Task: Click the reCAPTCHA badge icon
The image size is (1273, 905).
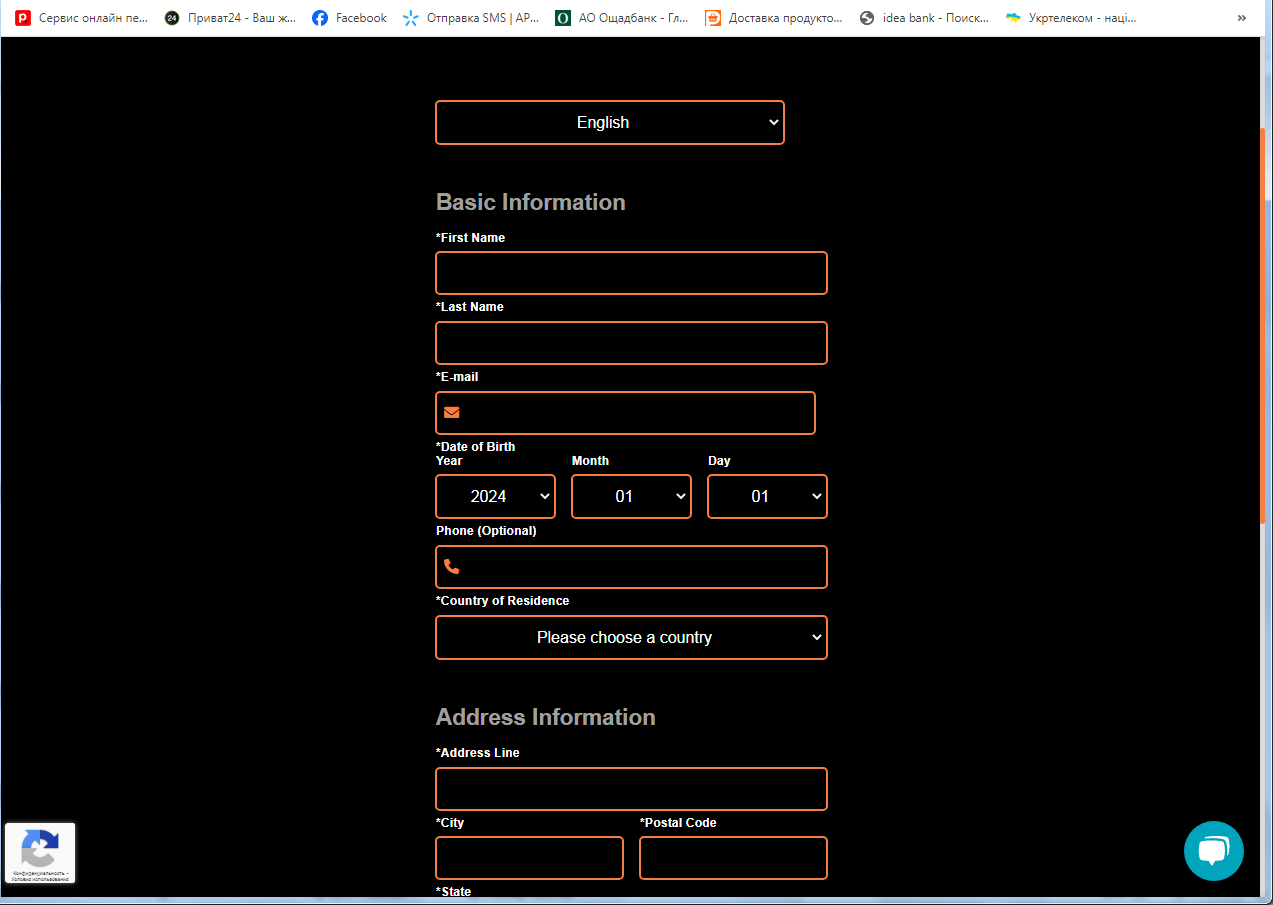Action: coord(40,853)
